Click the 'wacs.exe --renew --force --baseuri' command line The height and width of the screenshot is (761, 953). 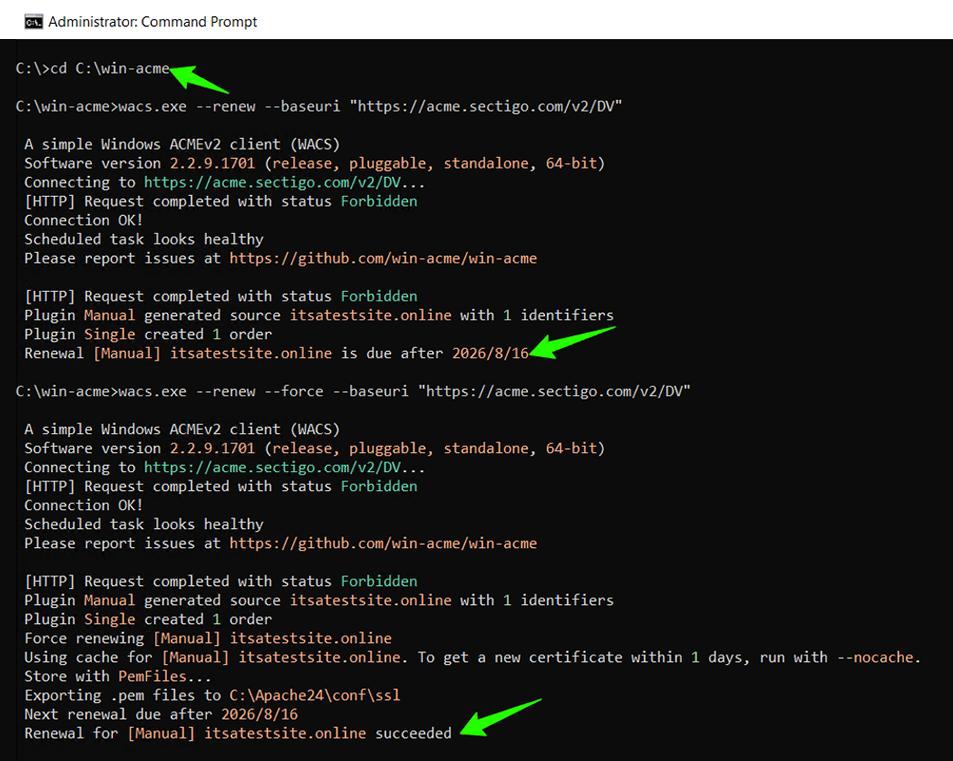(353, 391)
